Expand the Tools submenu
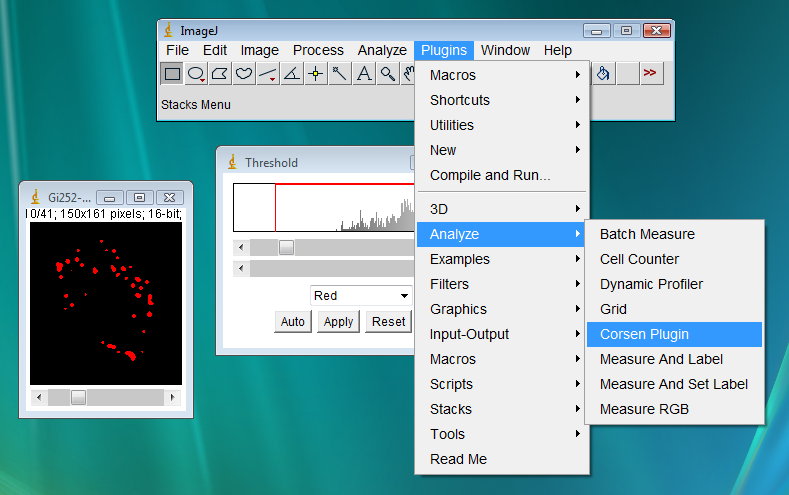The height and width of the screenshot is (495, 789). (x=502, y=434)
